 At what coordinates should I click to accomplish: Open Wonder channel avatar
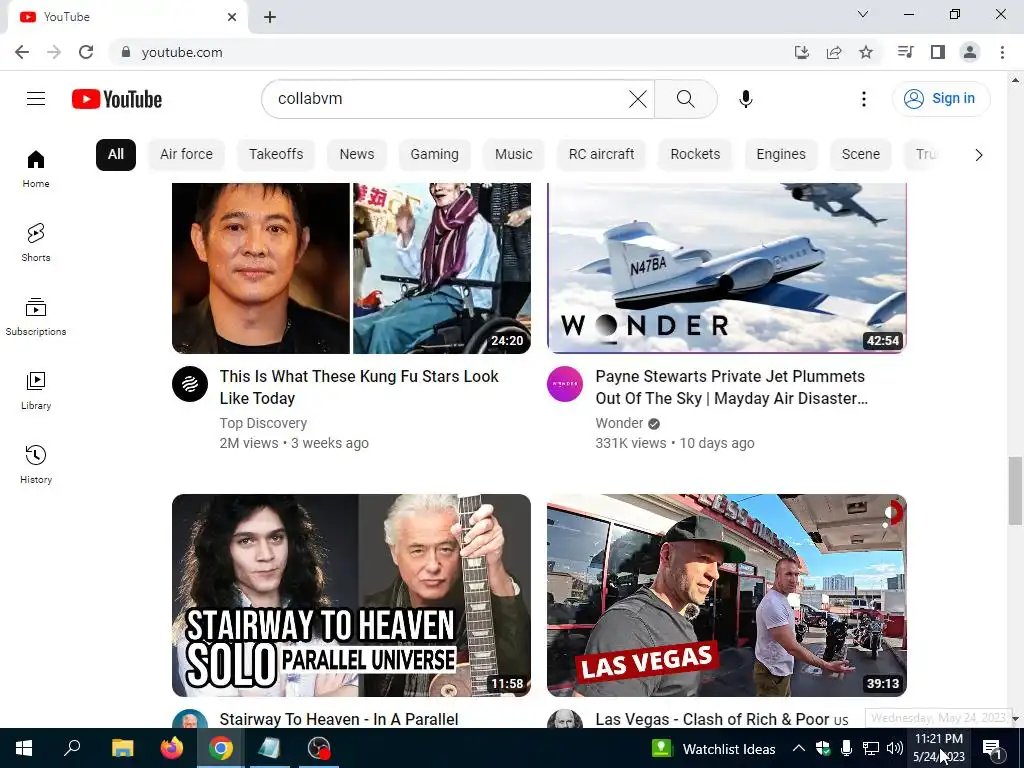pos(565,384)
